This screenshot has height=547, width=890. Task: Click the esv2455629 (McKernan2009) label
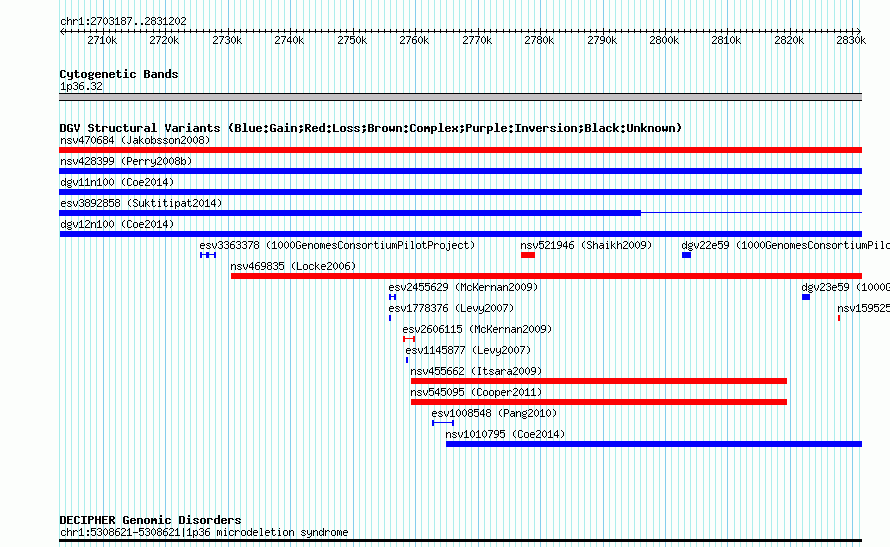(x=463, y=287)
